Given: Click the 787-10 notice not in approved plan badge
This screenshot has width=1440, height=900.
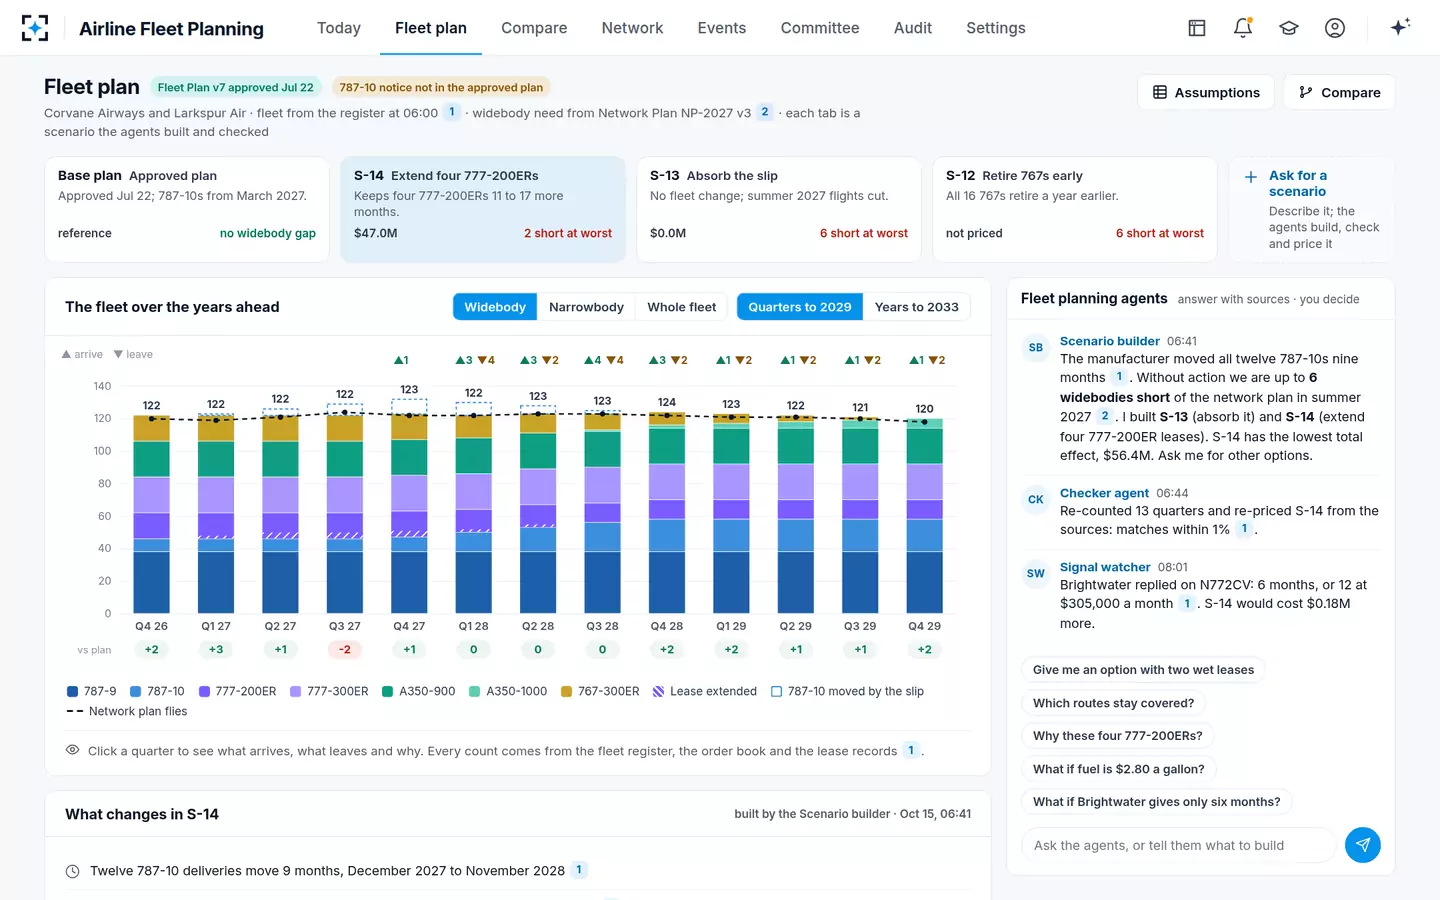Looking at the screenshot, I should pyautogui.click(x=441, y=87).
